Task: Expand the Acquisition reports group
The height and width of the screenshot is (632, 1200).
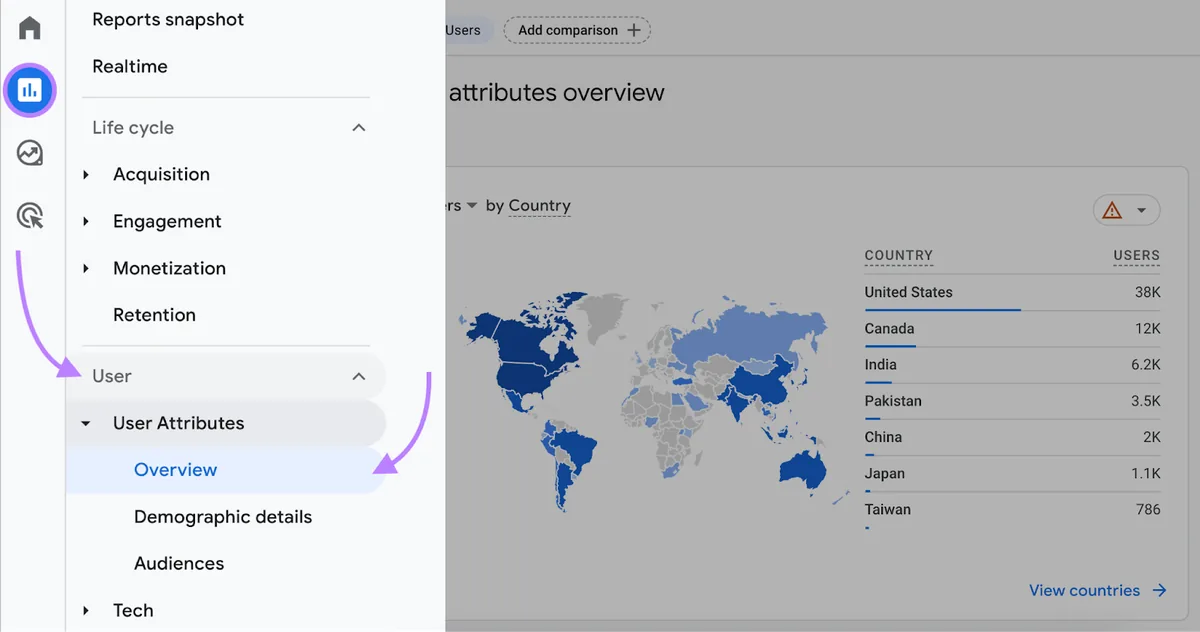Action: 87,175
